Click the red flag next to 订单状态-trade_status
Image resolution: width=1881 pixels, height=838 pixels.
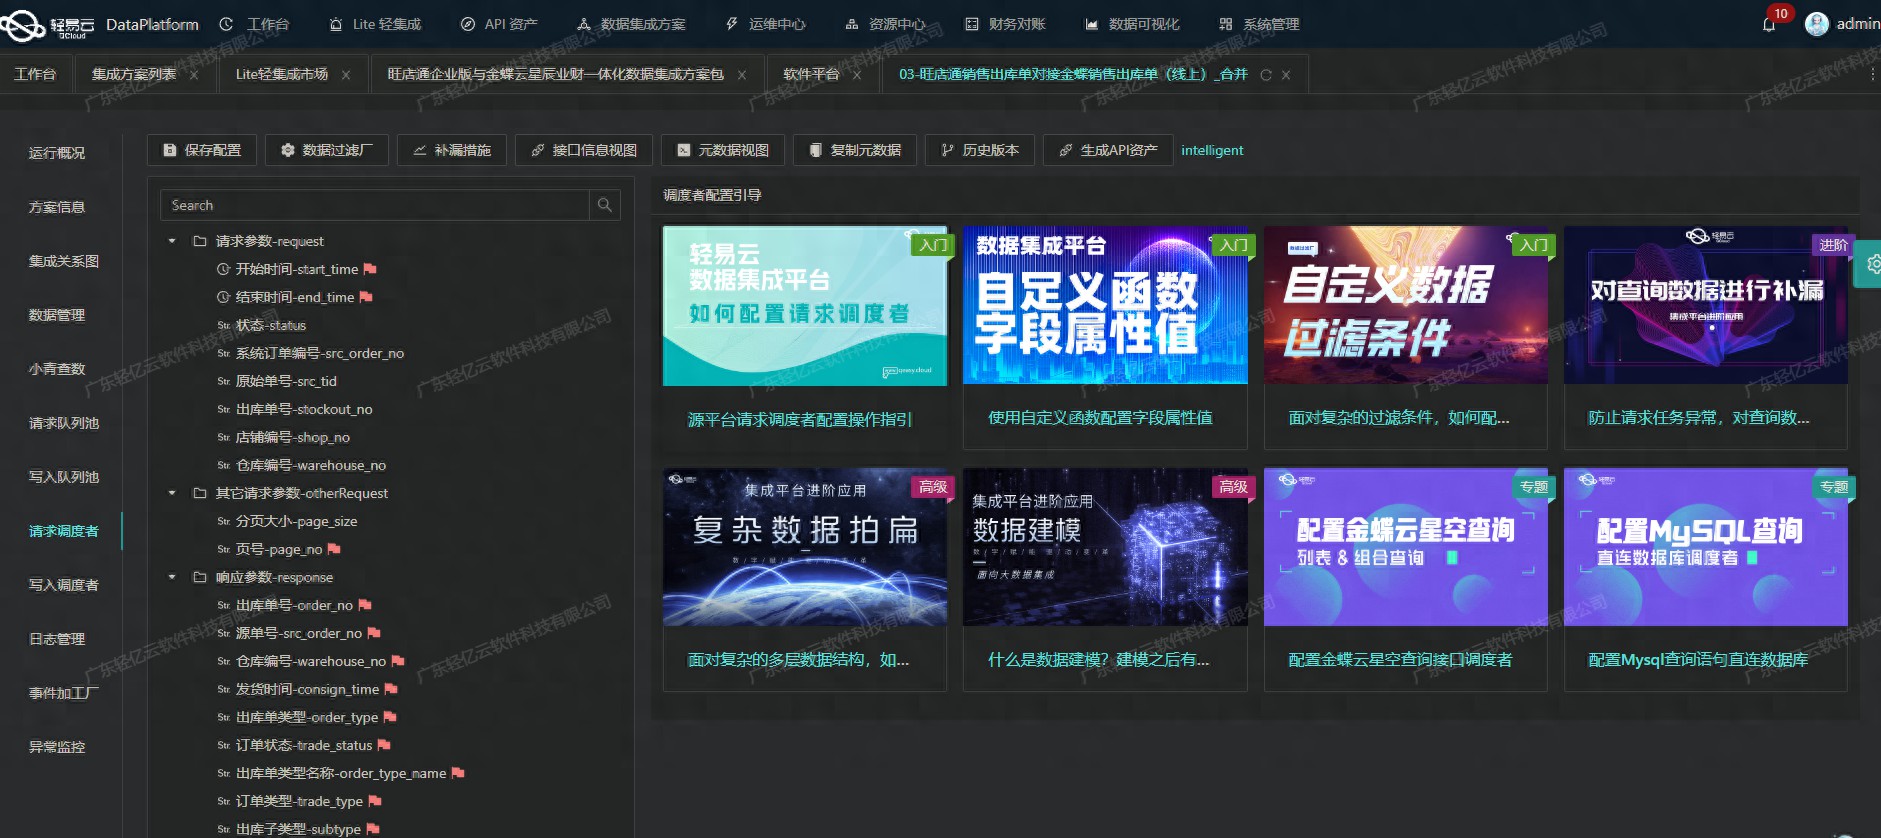pos(384,745)
